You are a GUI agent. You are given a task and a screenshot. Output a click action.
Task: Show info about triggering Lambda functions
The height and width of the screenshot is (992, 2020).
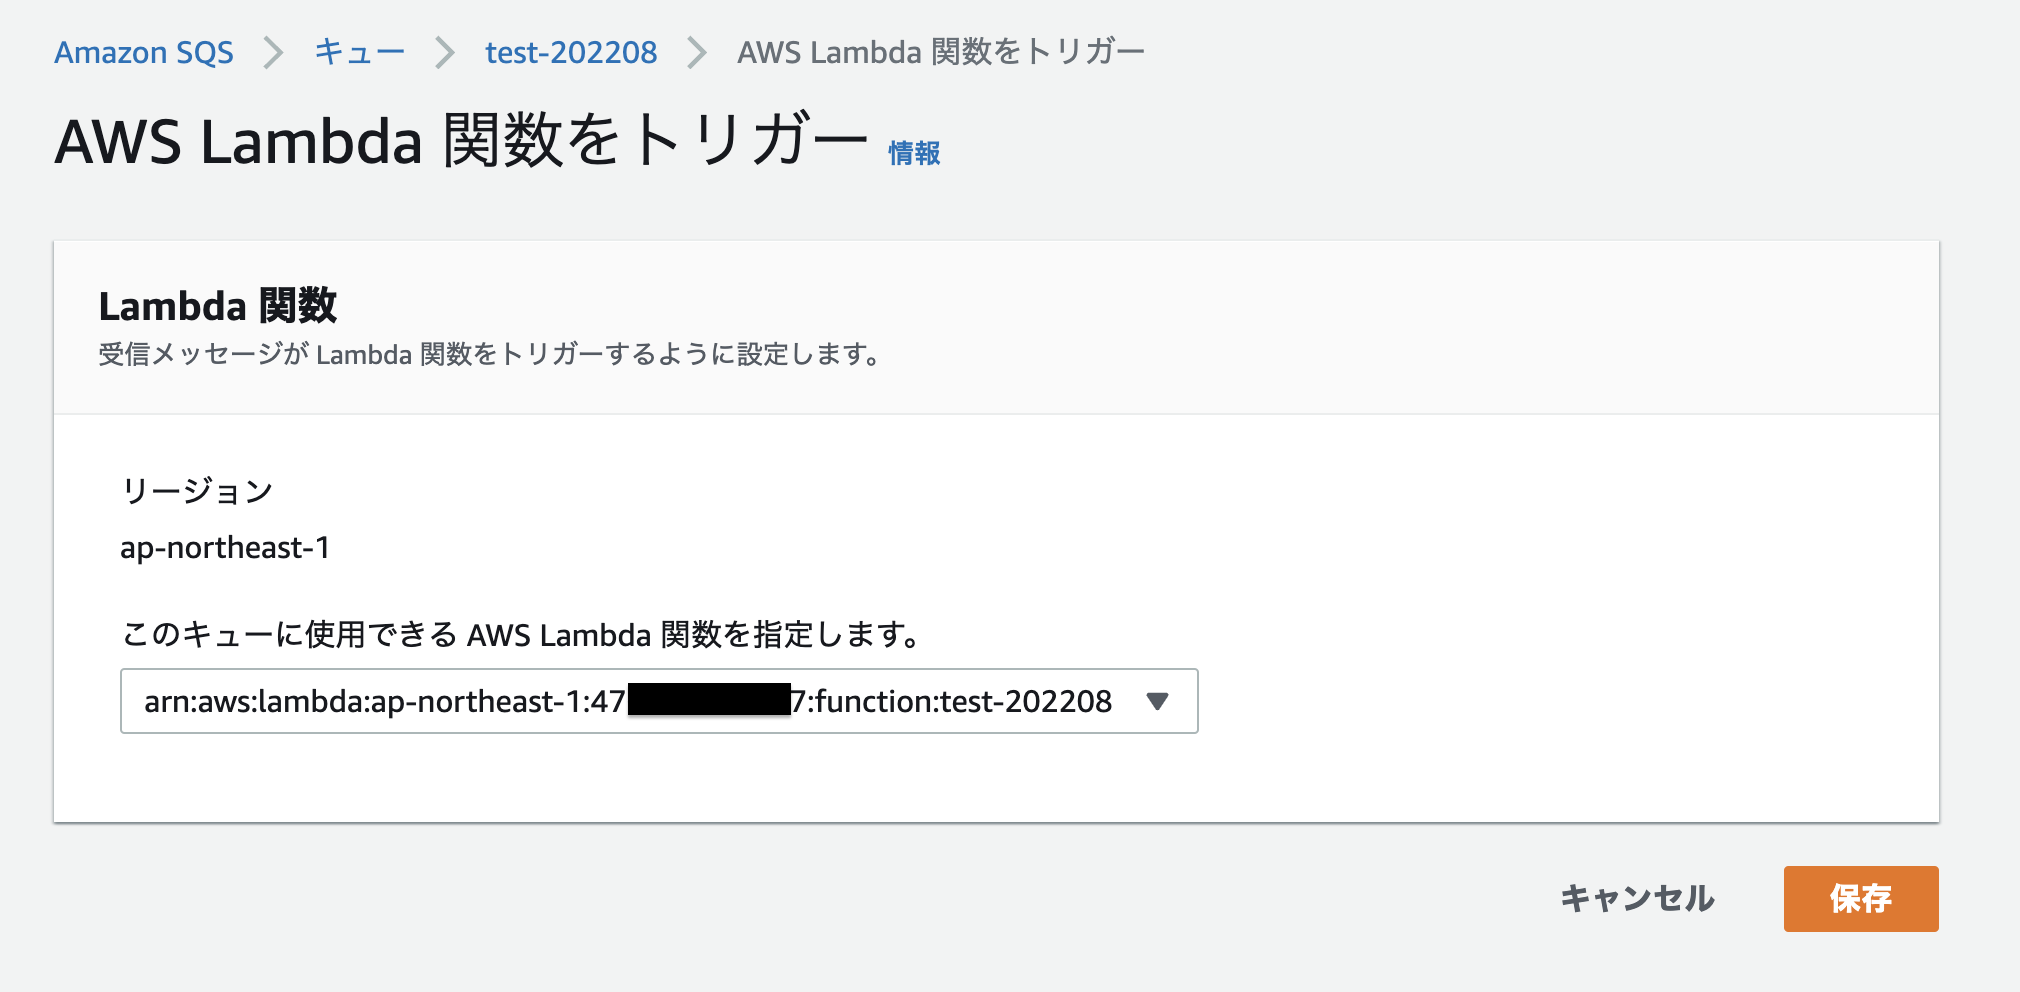click(x=913, y=152)
